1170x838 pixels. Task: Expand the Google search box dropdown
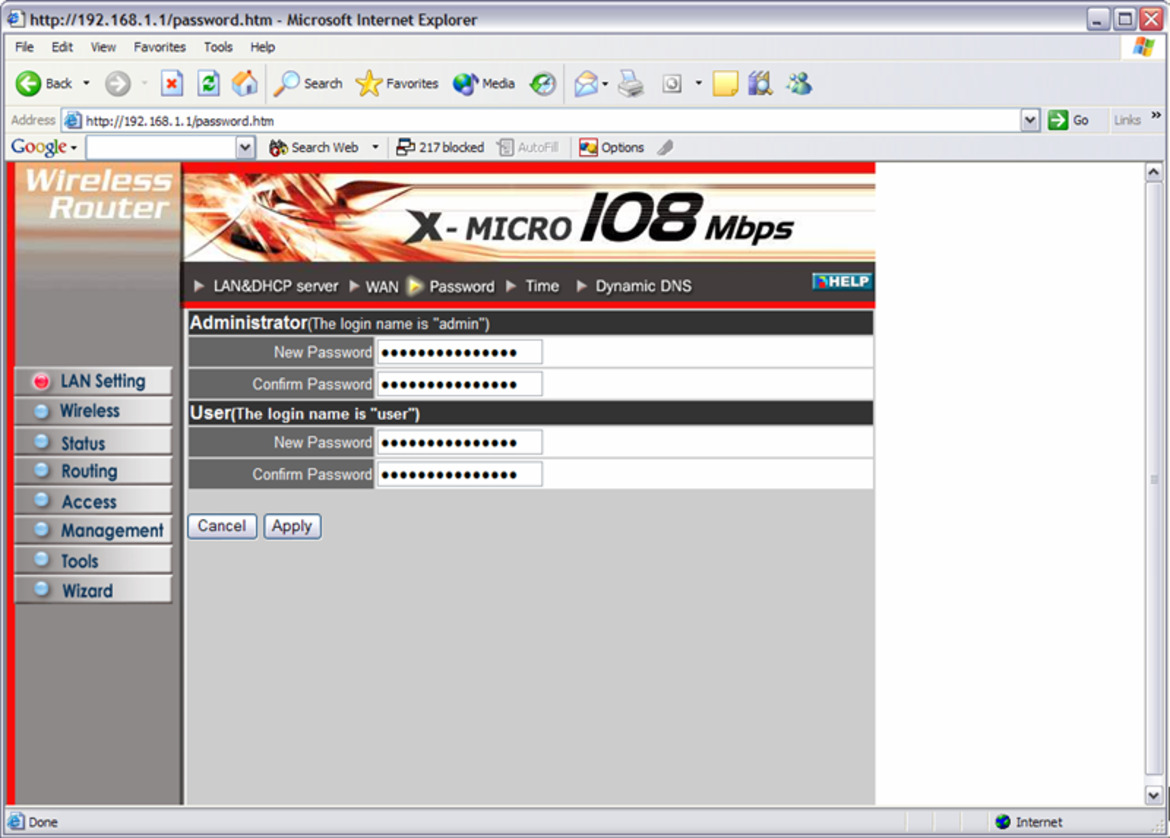click(245, 148)
